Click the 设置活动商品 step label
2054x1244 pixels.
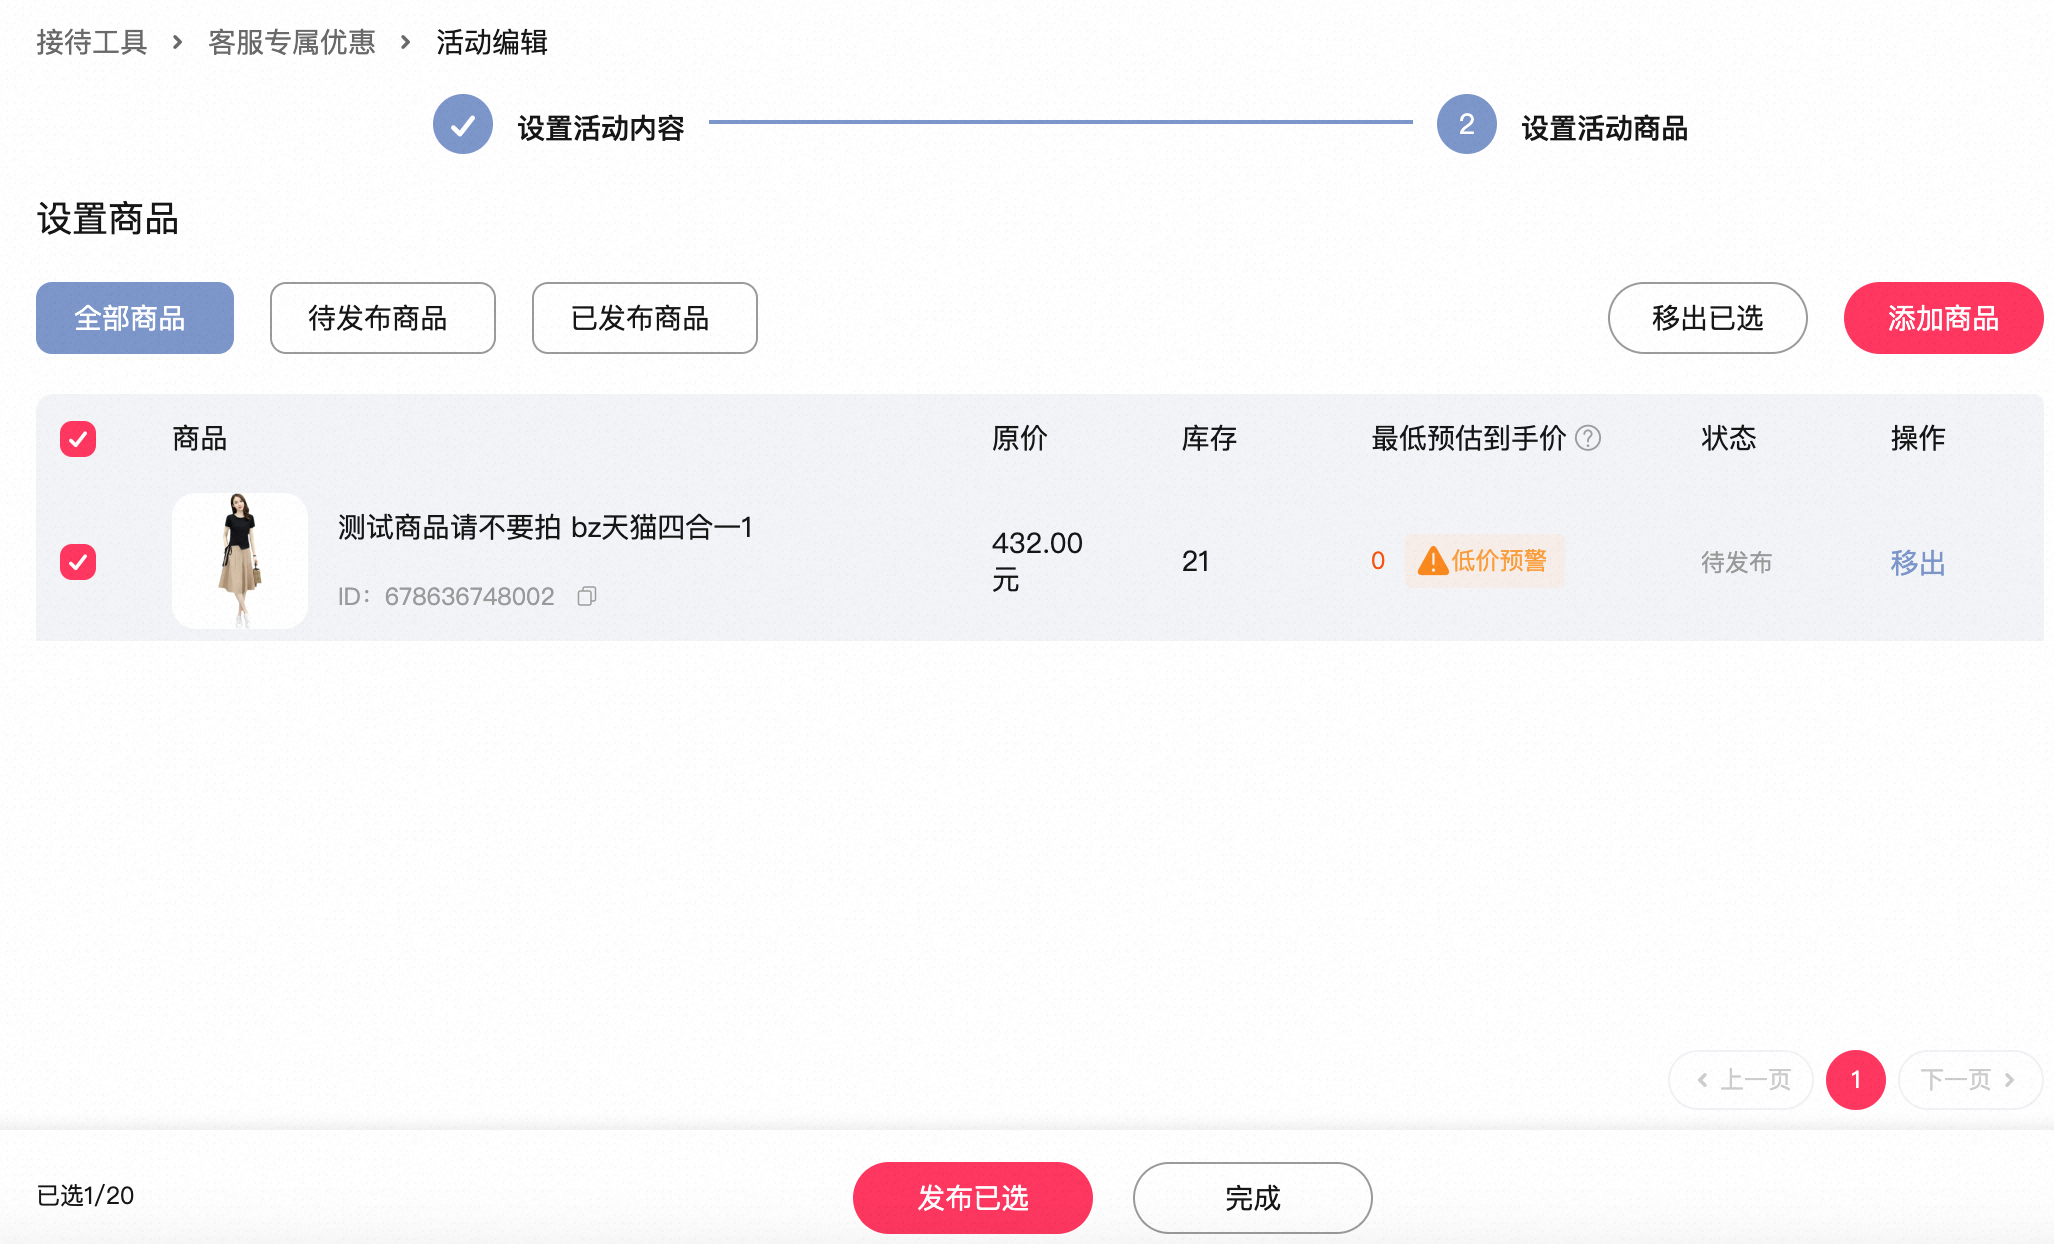click(1605, 128)
